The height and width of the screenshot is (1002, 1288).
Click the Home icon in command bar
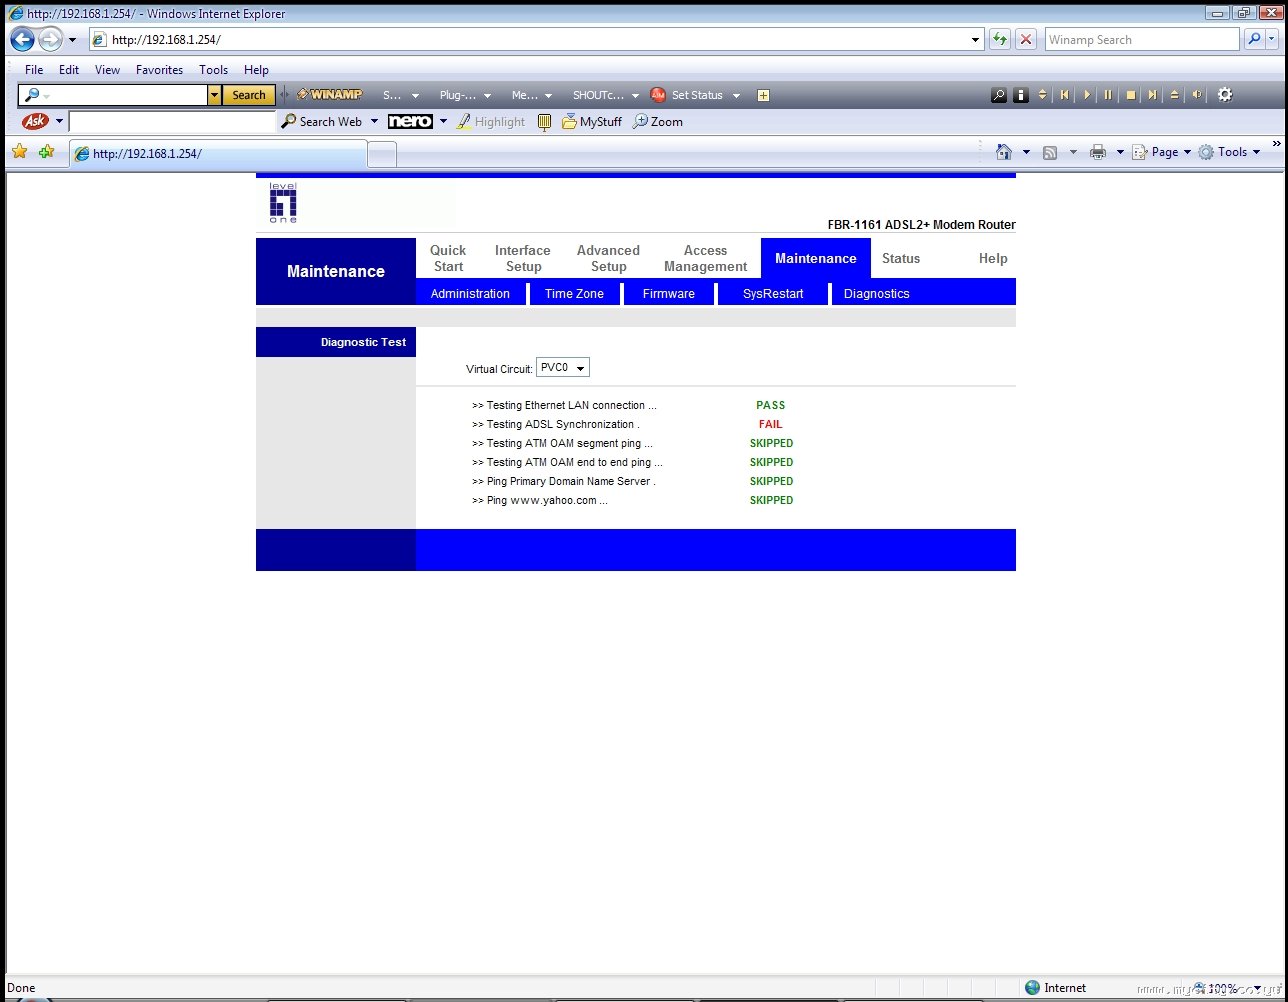pos(1004,152)
